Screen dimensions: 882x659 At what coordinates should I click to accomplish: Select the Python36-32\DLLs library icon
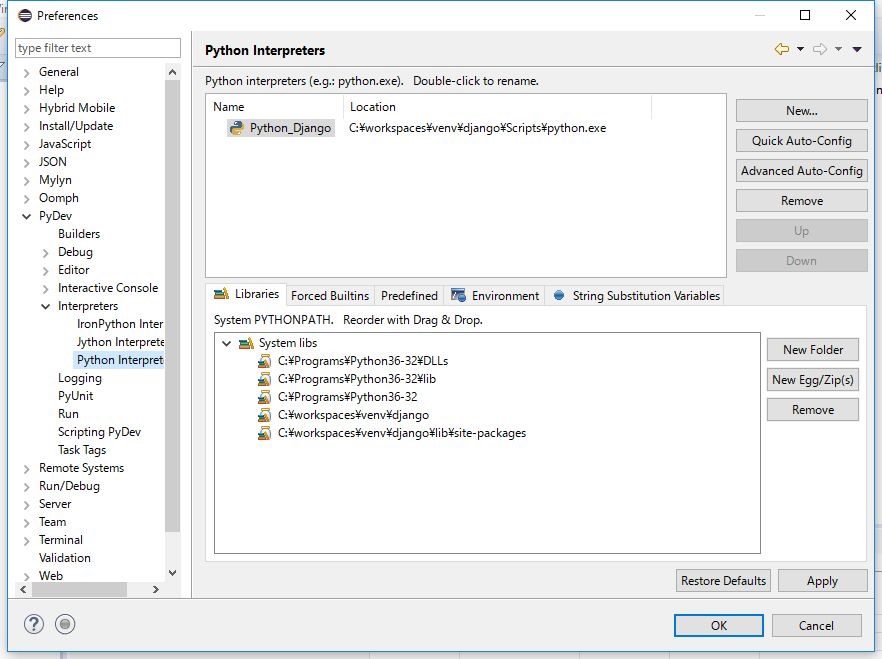264,361
